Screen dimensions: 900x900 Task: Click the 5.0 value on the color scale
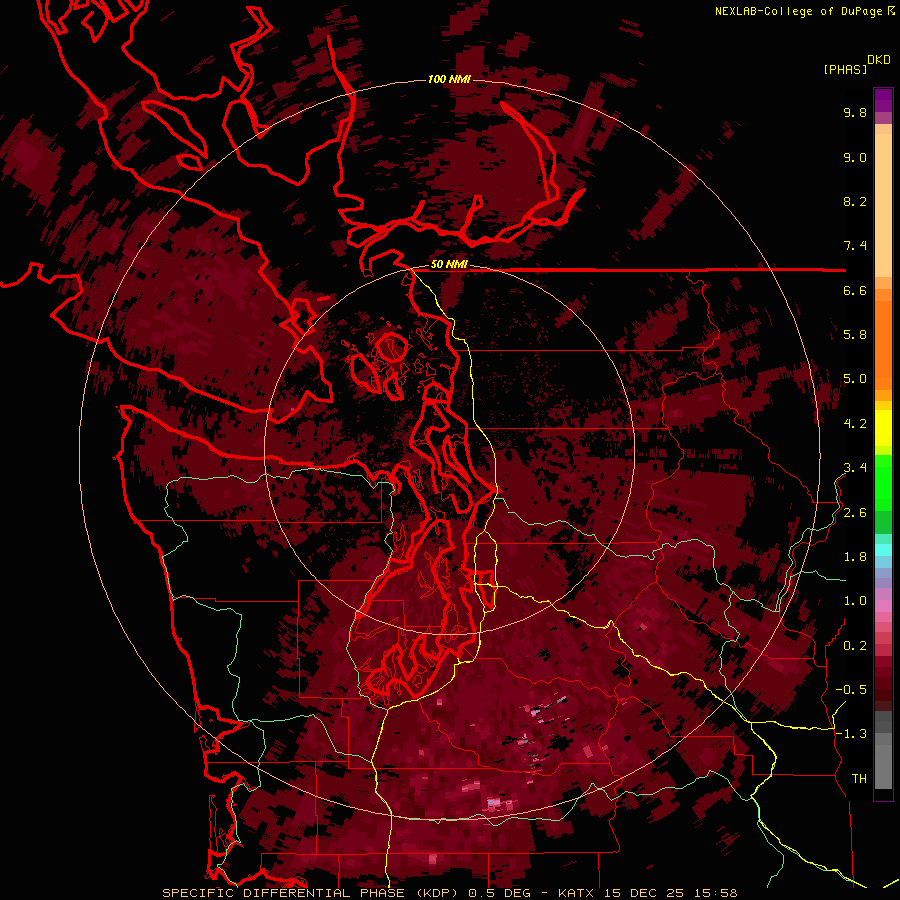(x=855, y=379)
